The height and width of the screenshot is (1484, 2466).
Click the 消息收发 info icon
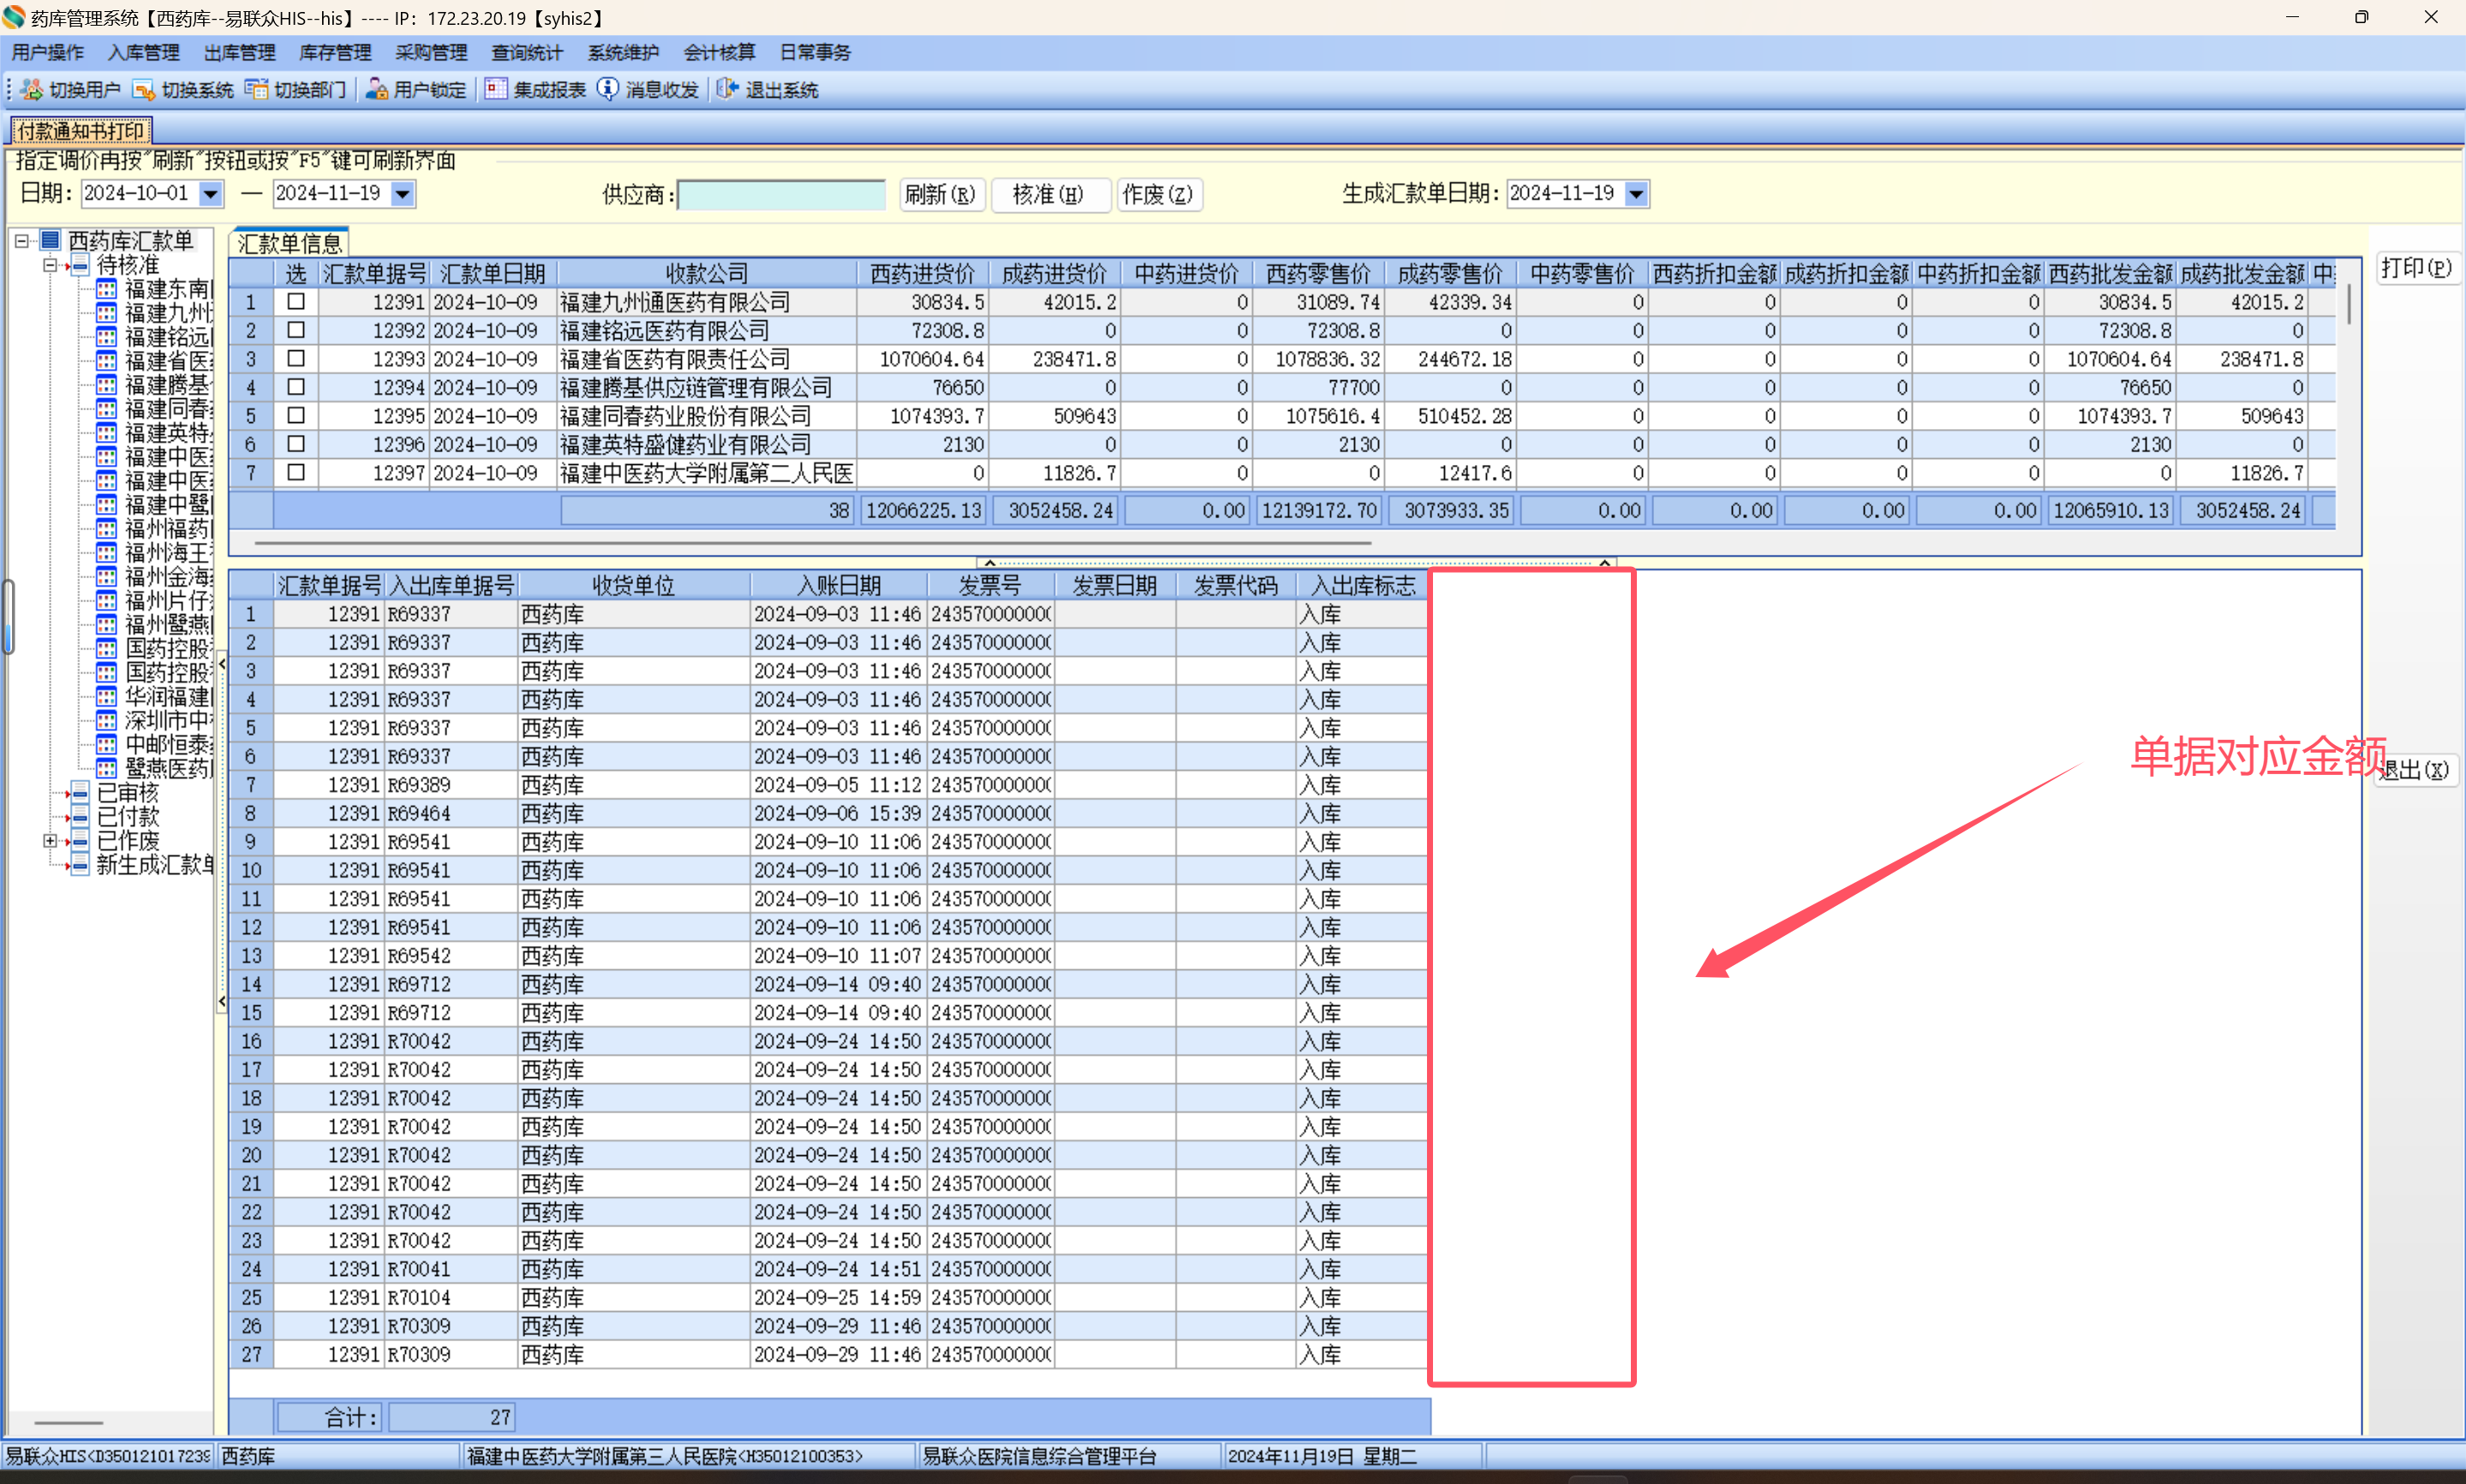coord(608,90)
